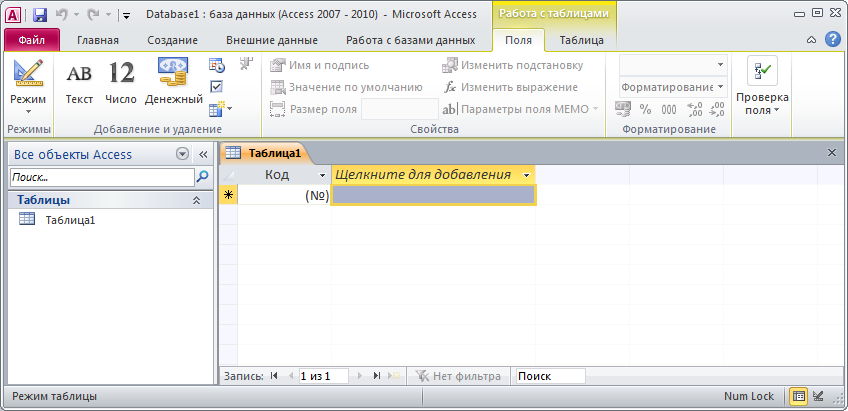Click the Save icon in quick access toolbar
Viewport: 848px width, 411px height.
point(39,15)
